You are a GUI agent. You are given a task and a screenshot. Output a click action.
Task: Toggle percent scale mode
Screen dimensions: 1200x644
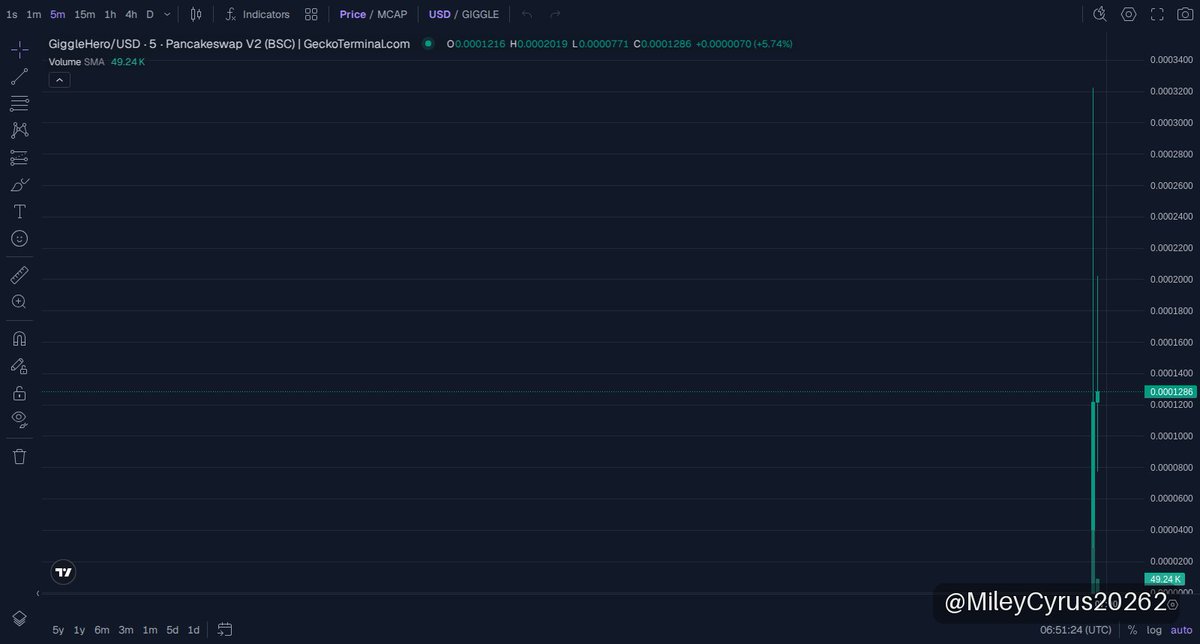tap(1132, 630)
